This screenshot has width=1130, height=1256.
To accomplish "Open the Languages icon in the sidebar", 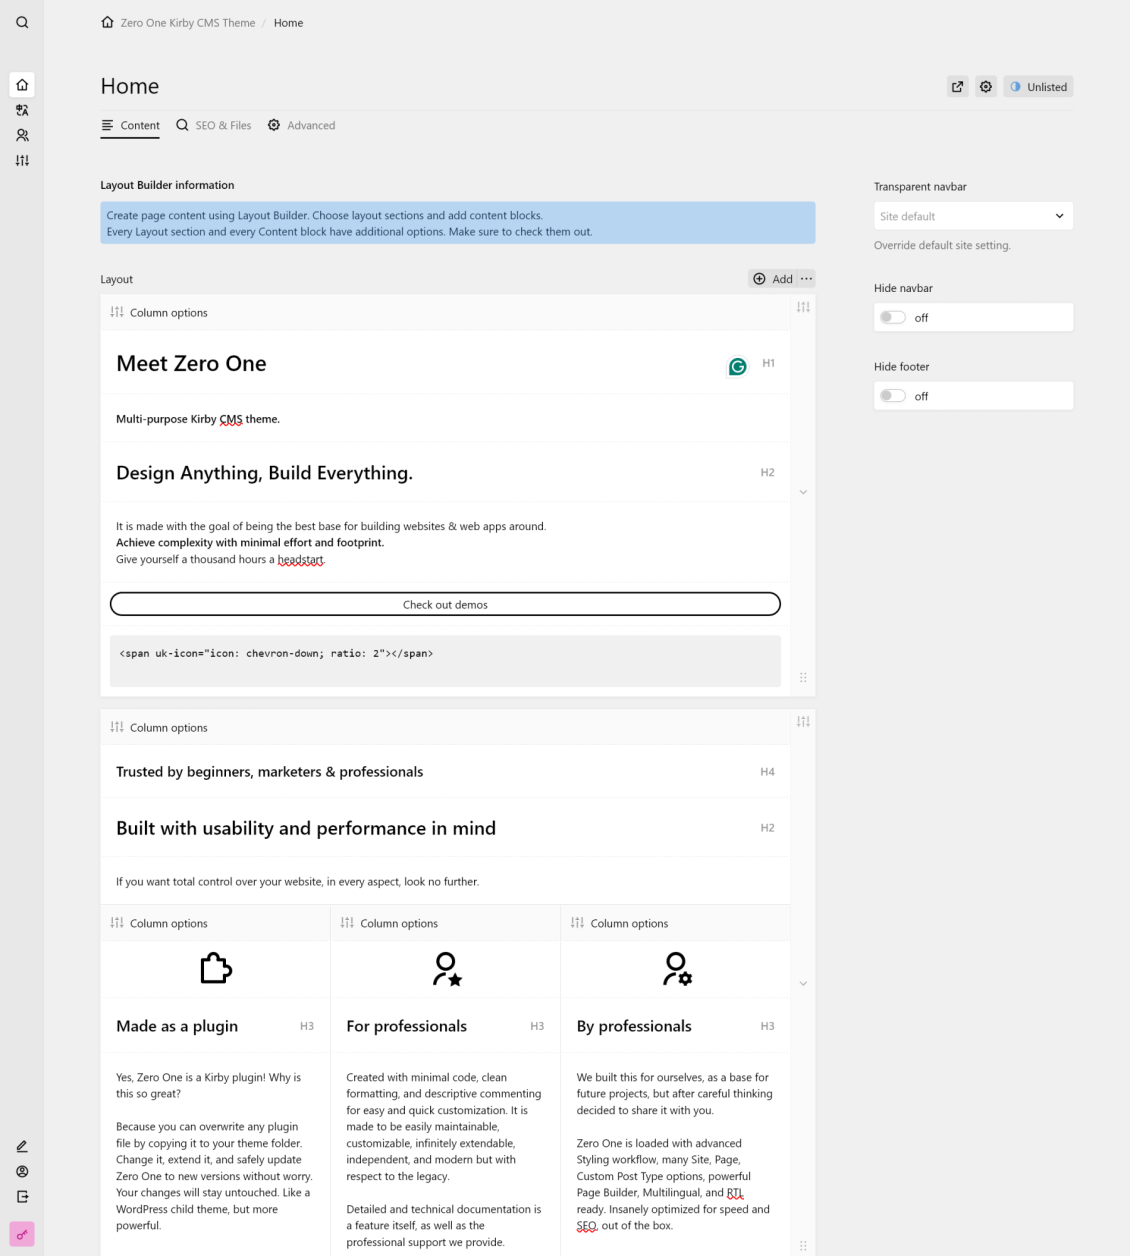I will (22, 110).
